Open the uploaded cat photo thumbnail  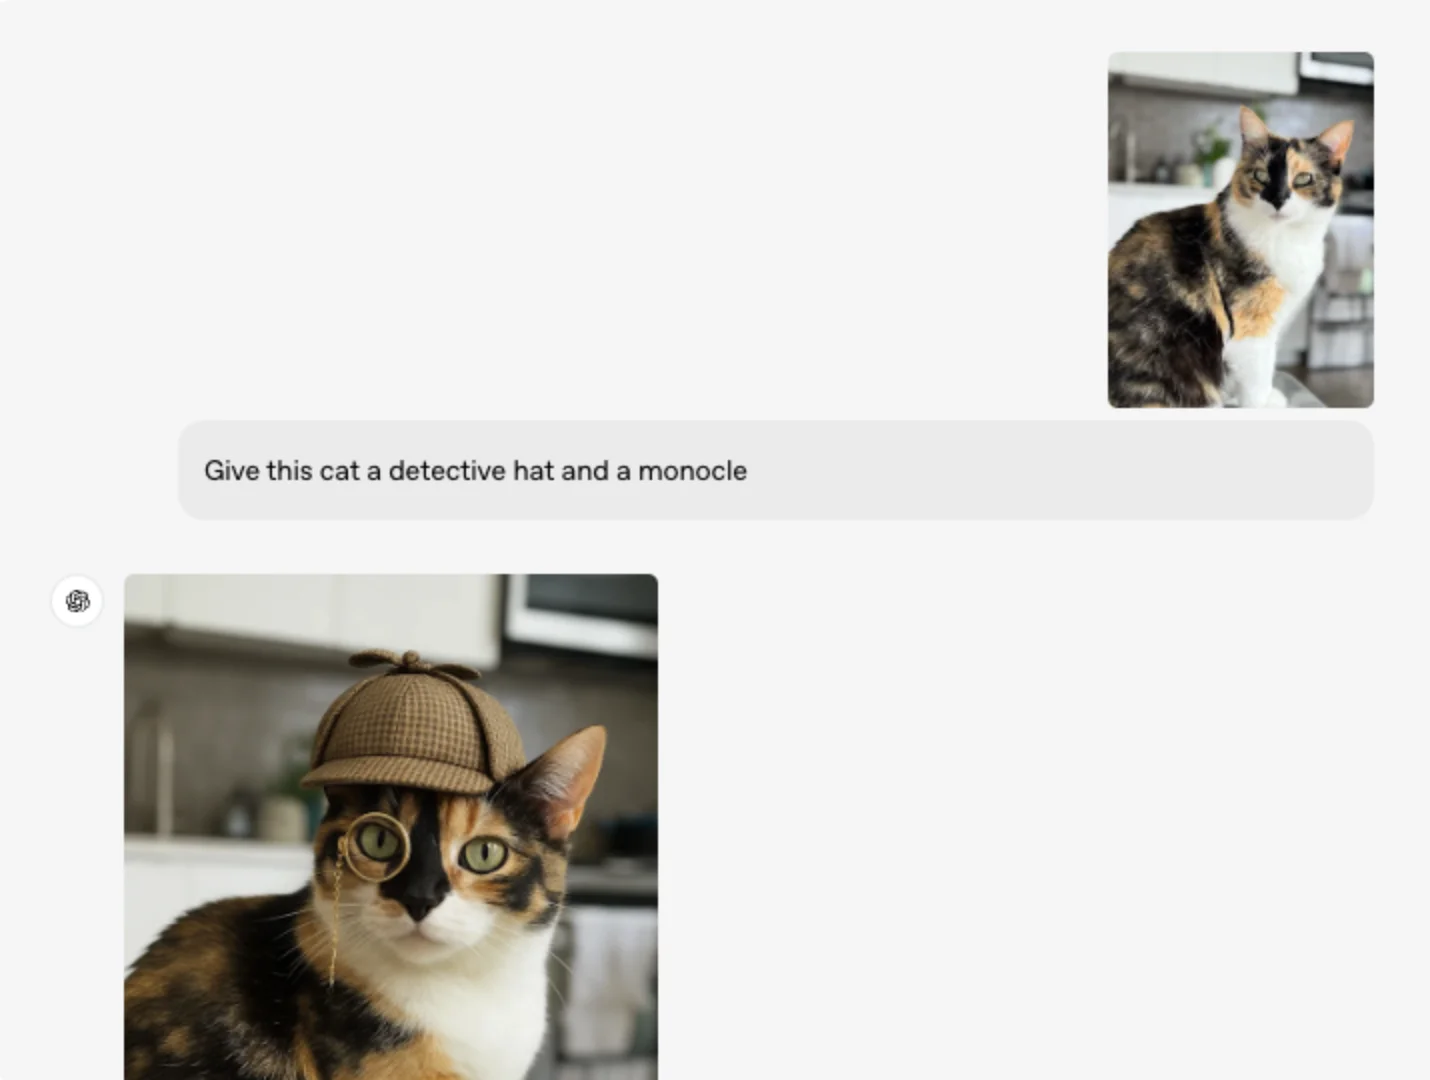[x=1240, y=230]
